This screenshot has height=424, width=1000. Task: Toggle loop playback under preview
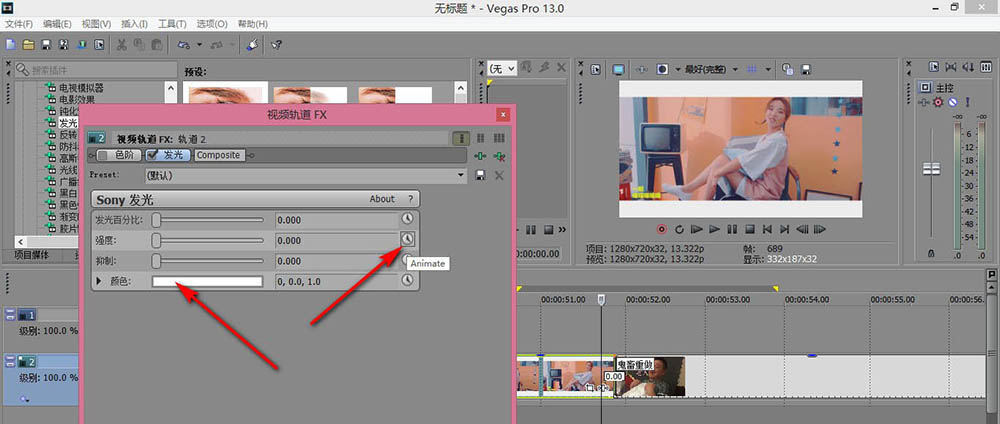(679, 229)
